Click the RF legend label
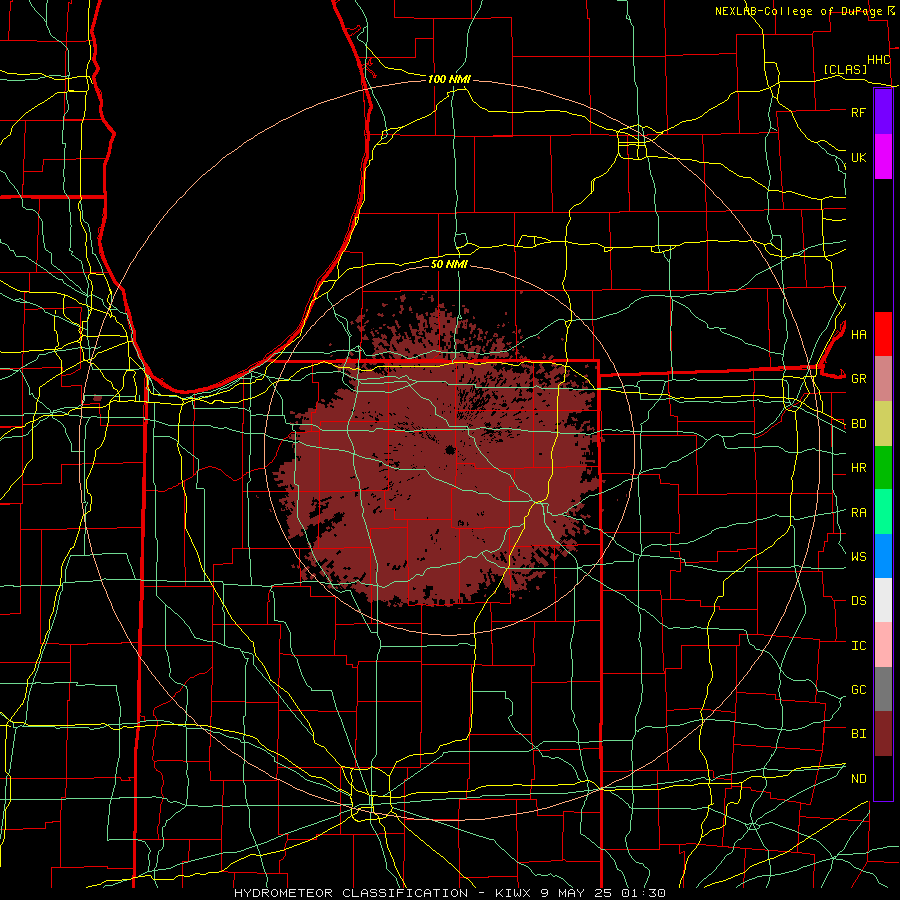 [858, 112]
